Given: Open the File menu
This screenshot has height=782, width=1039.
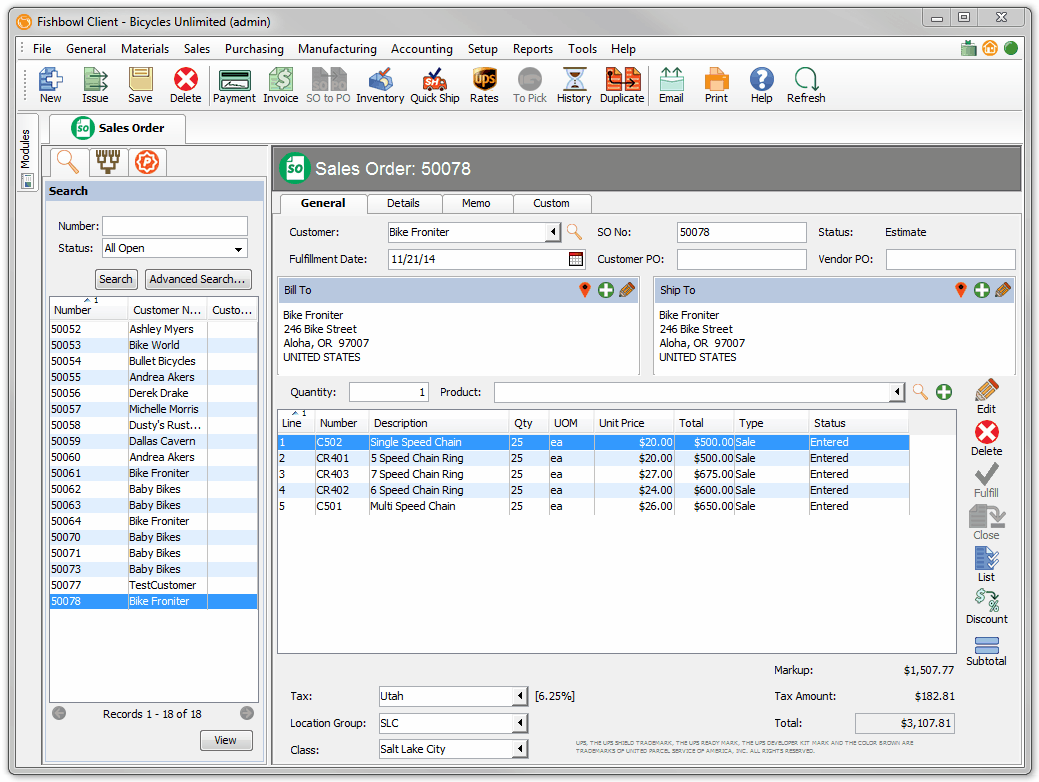Looking at the screenshot, I should 42,49.
